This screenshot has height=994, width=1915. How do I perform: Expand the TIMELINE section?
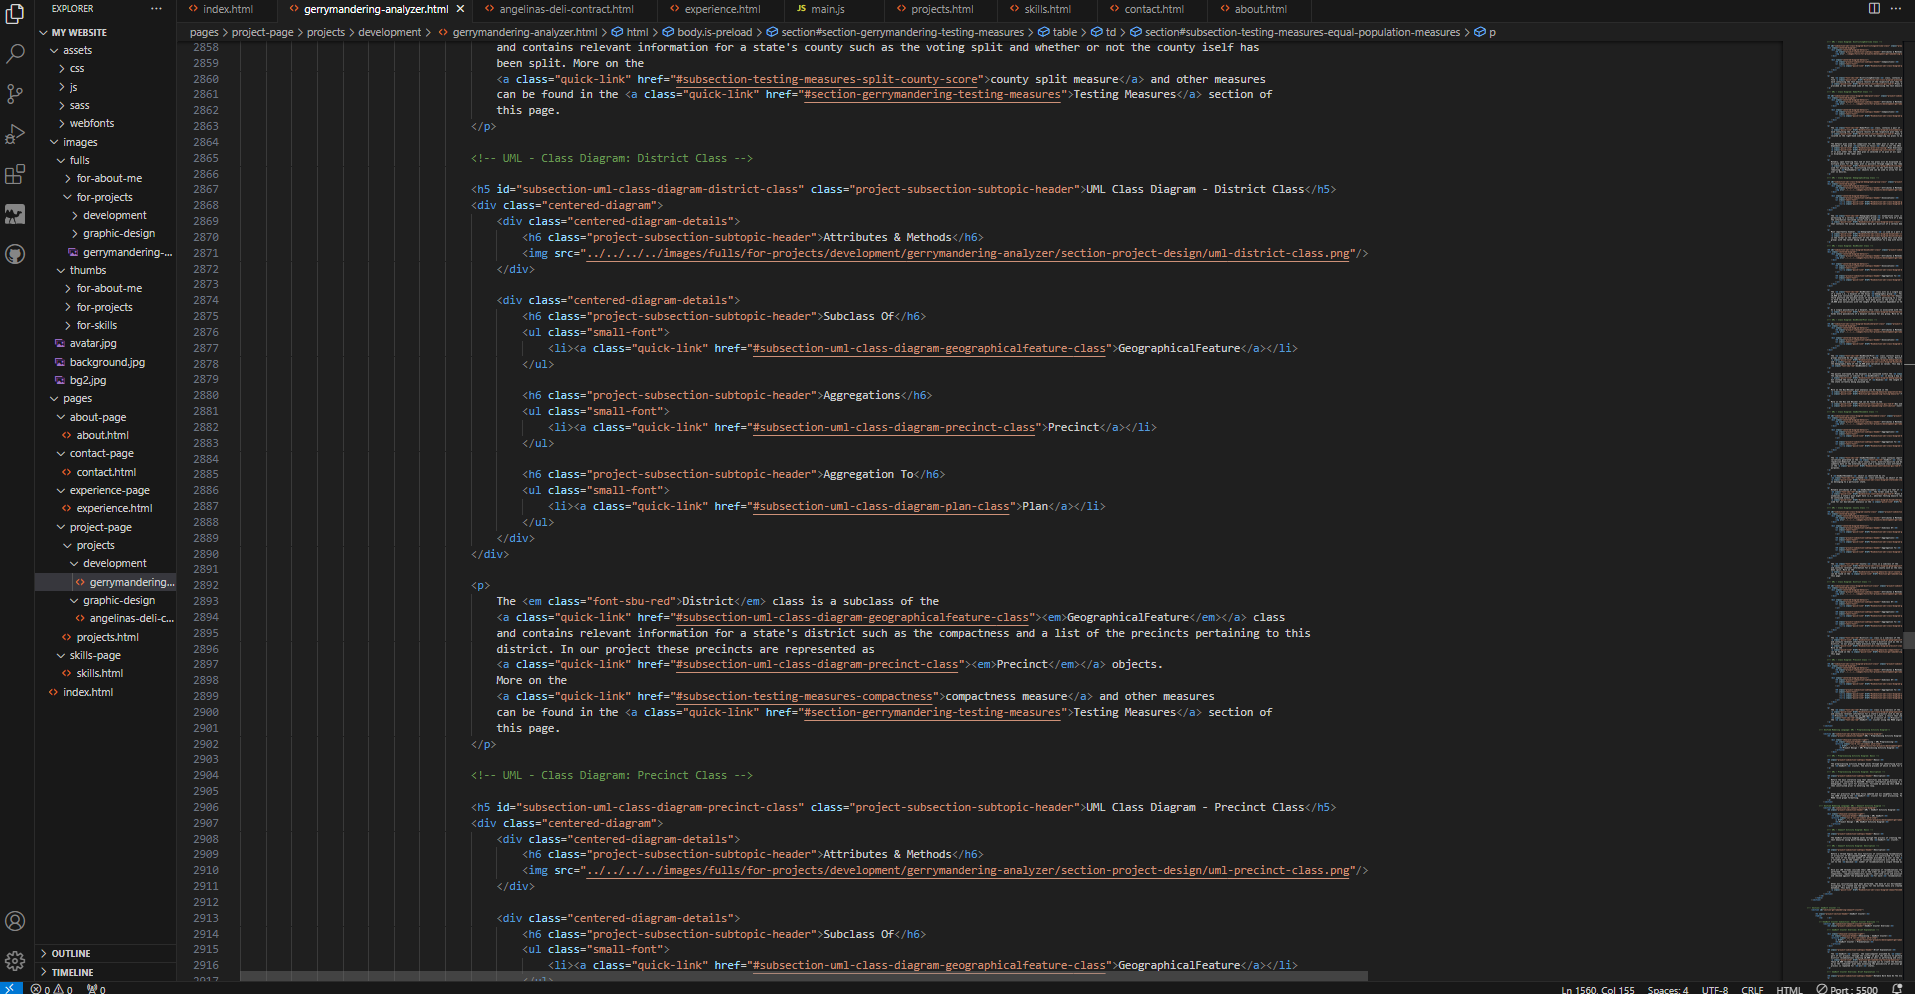click(72, 972)
